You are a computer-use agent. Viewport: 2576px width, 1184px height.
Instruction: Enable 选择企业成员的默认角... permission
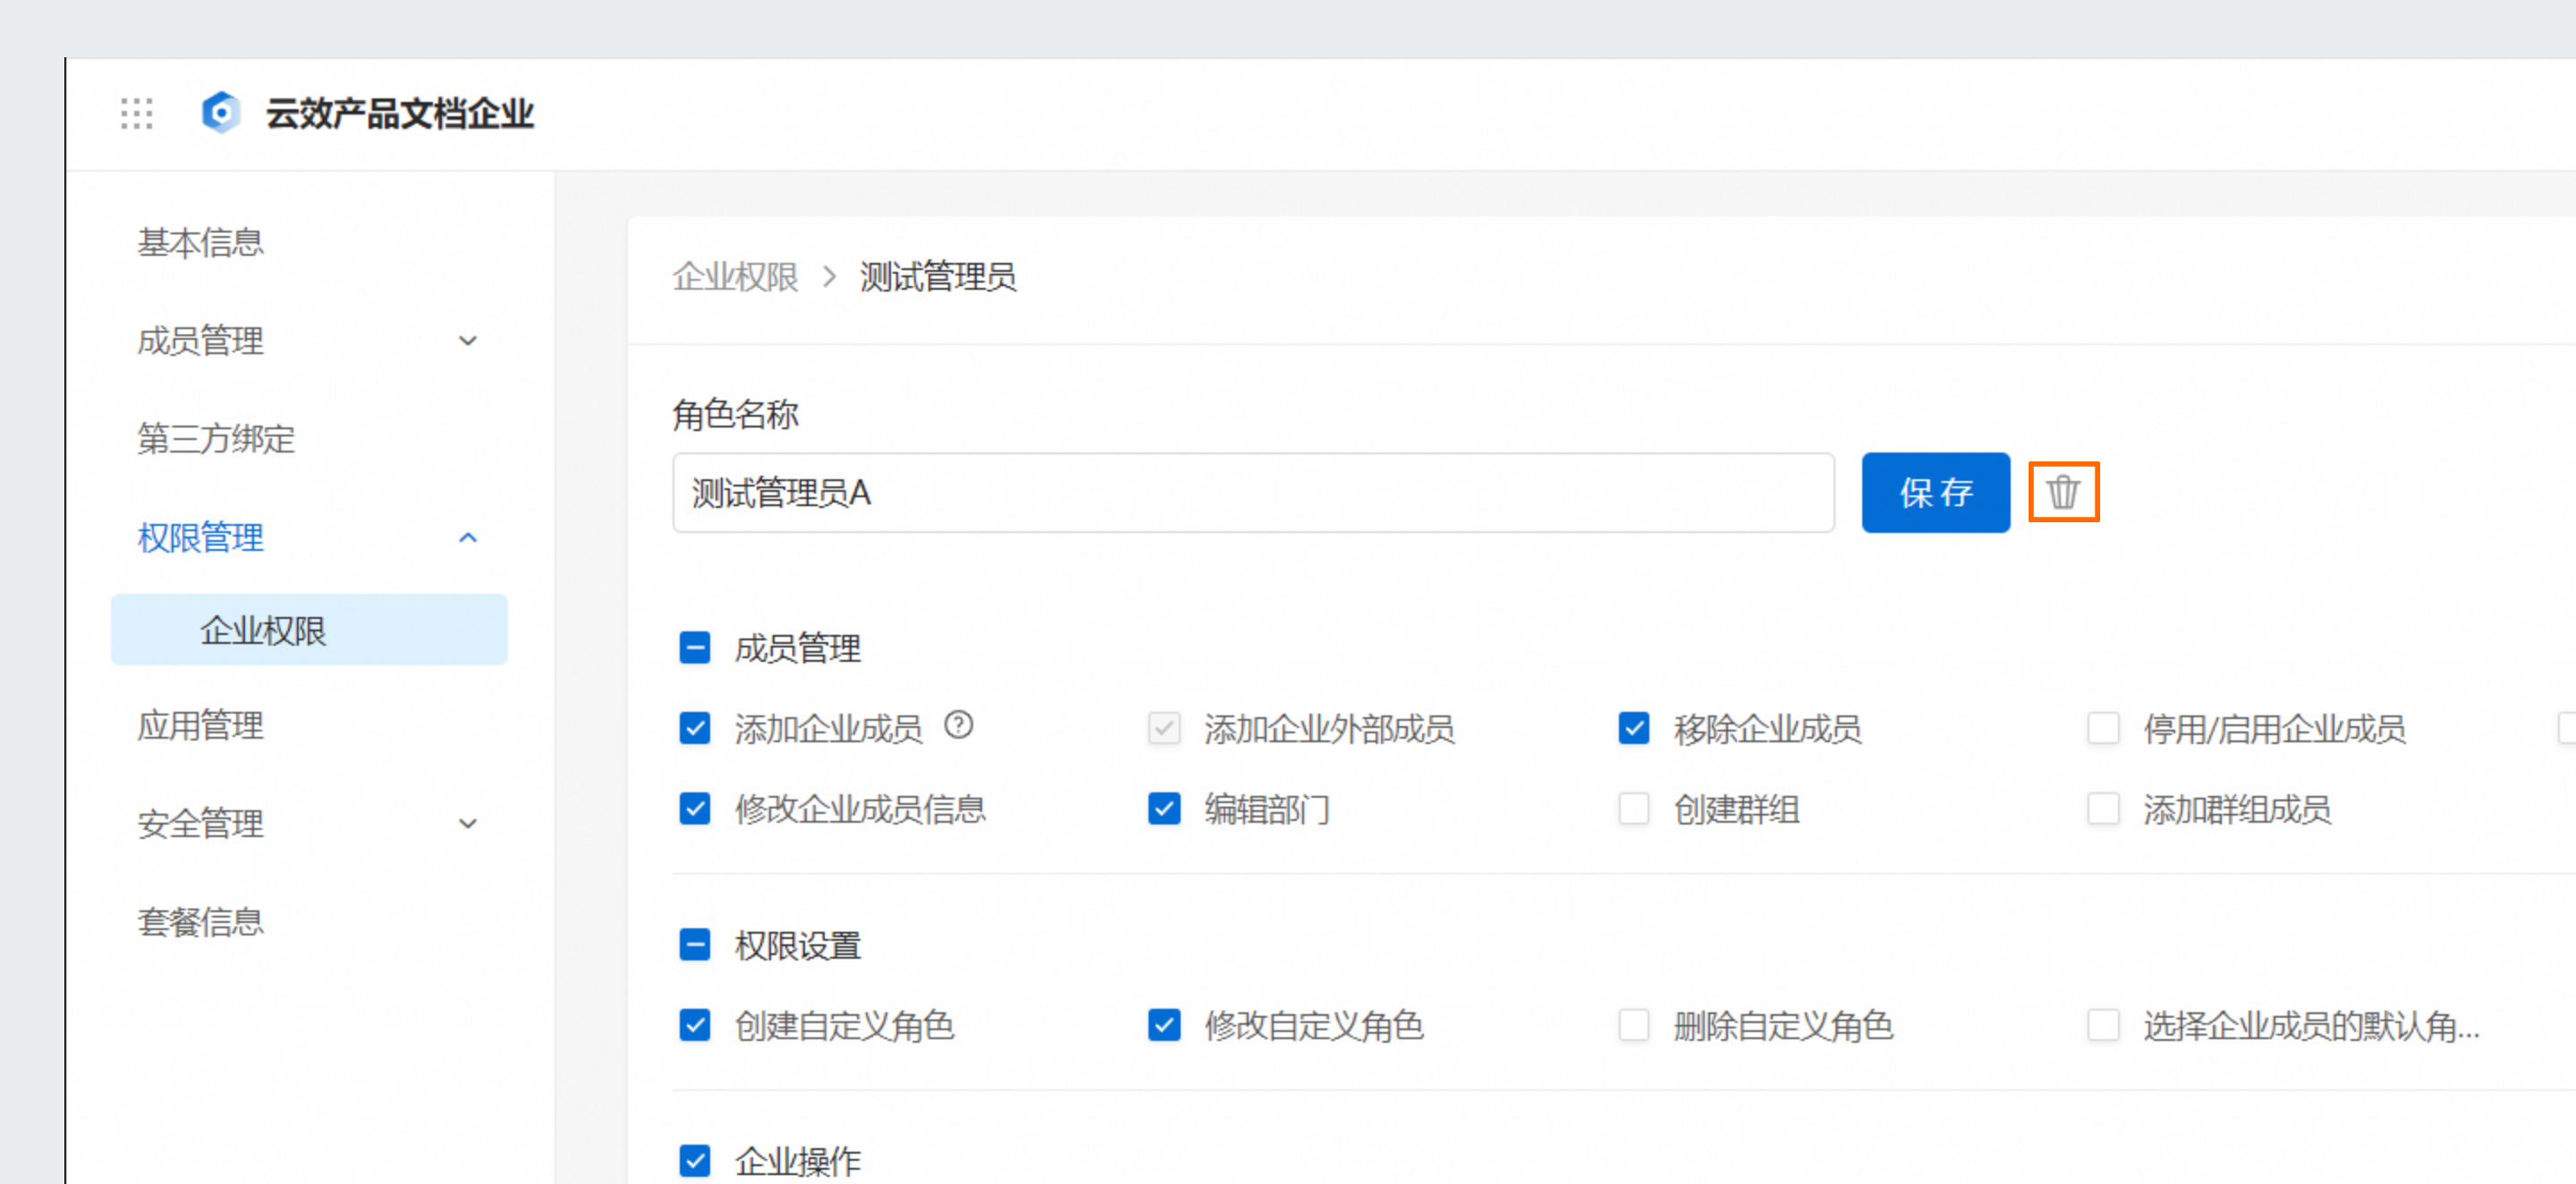click(2103, 1025)
